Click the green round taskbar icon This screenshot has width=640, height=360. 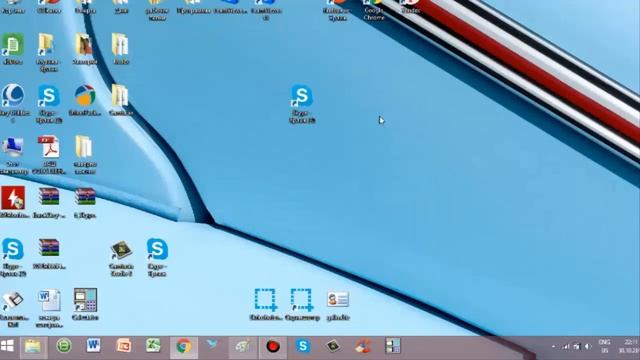point(64,346)
